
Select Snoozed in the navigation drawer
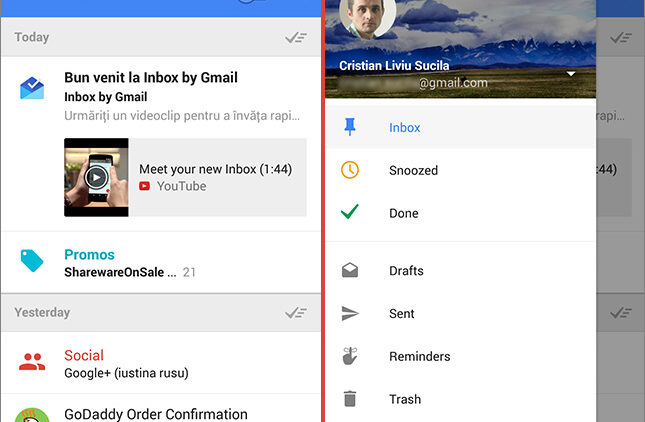point(413,170)
